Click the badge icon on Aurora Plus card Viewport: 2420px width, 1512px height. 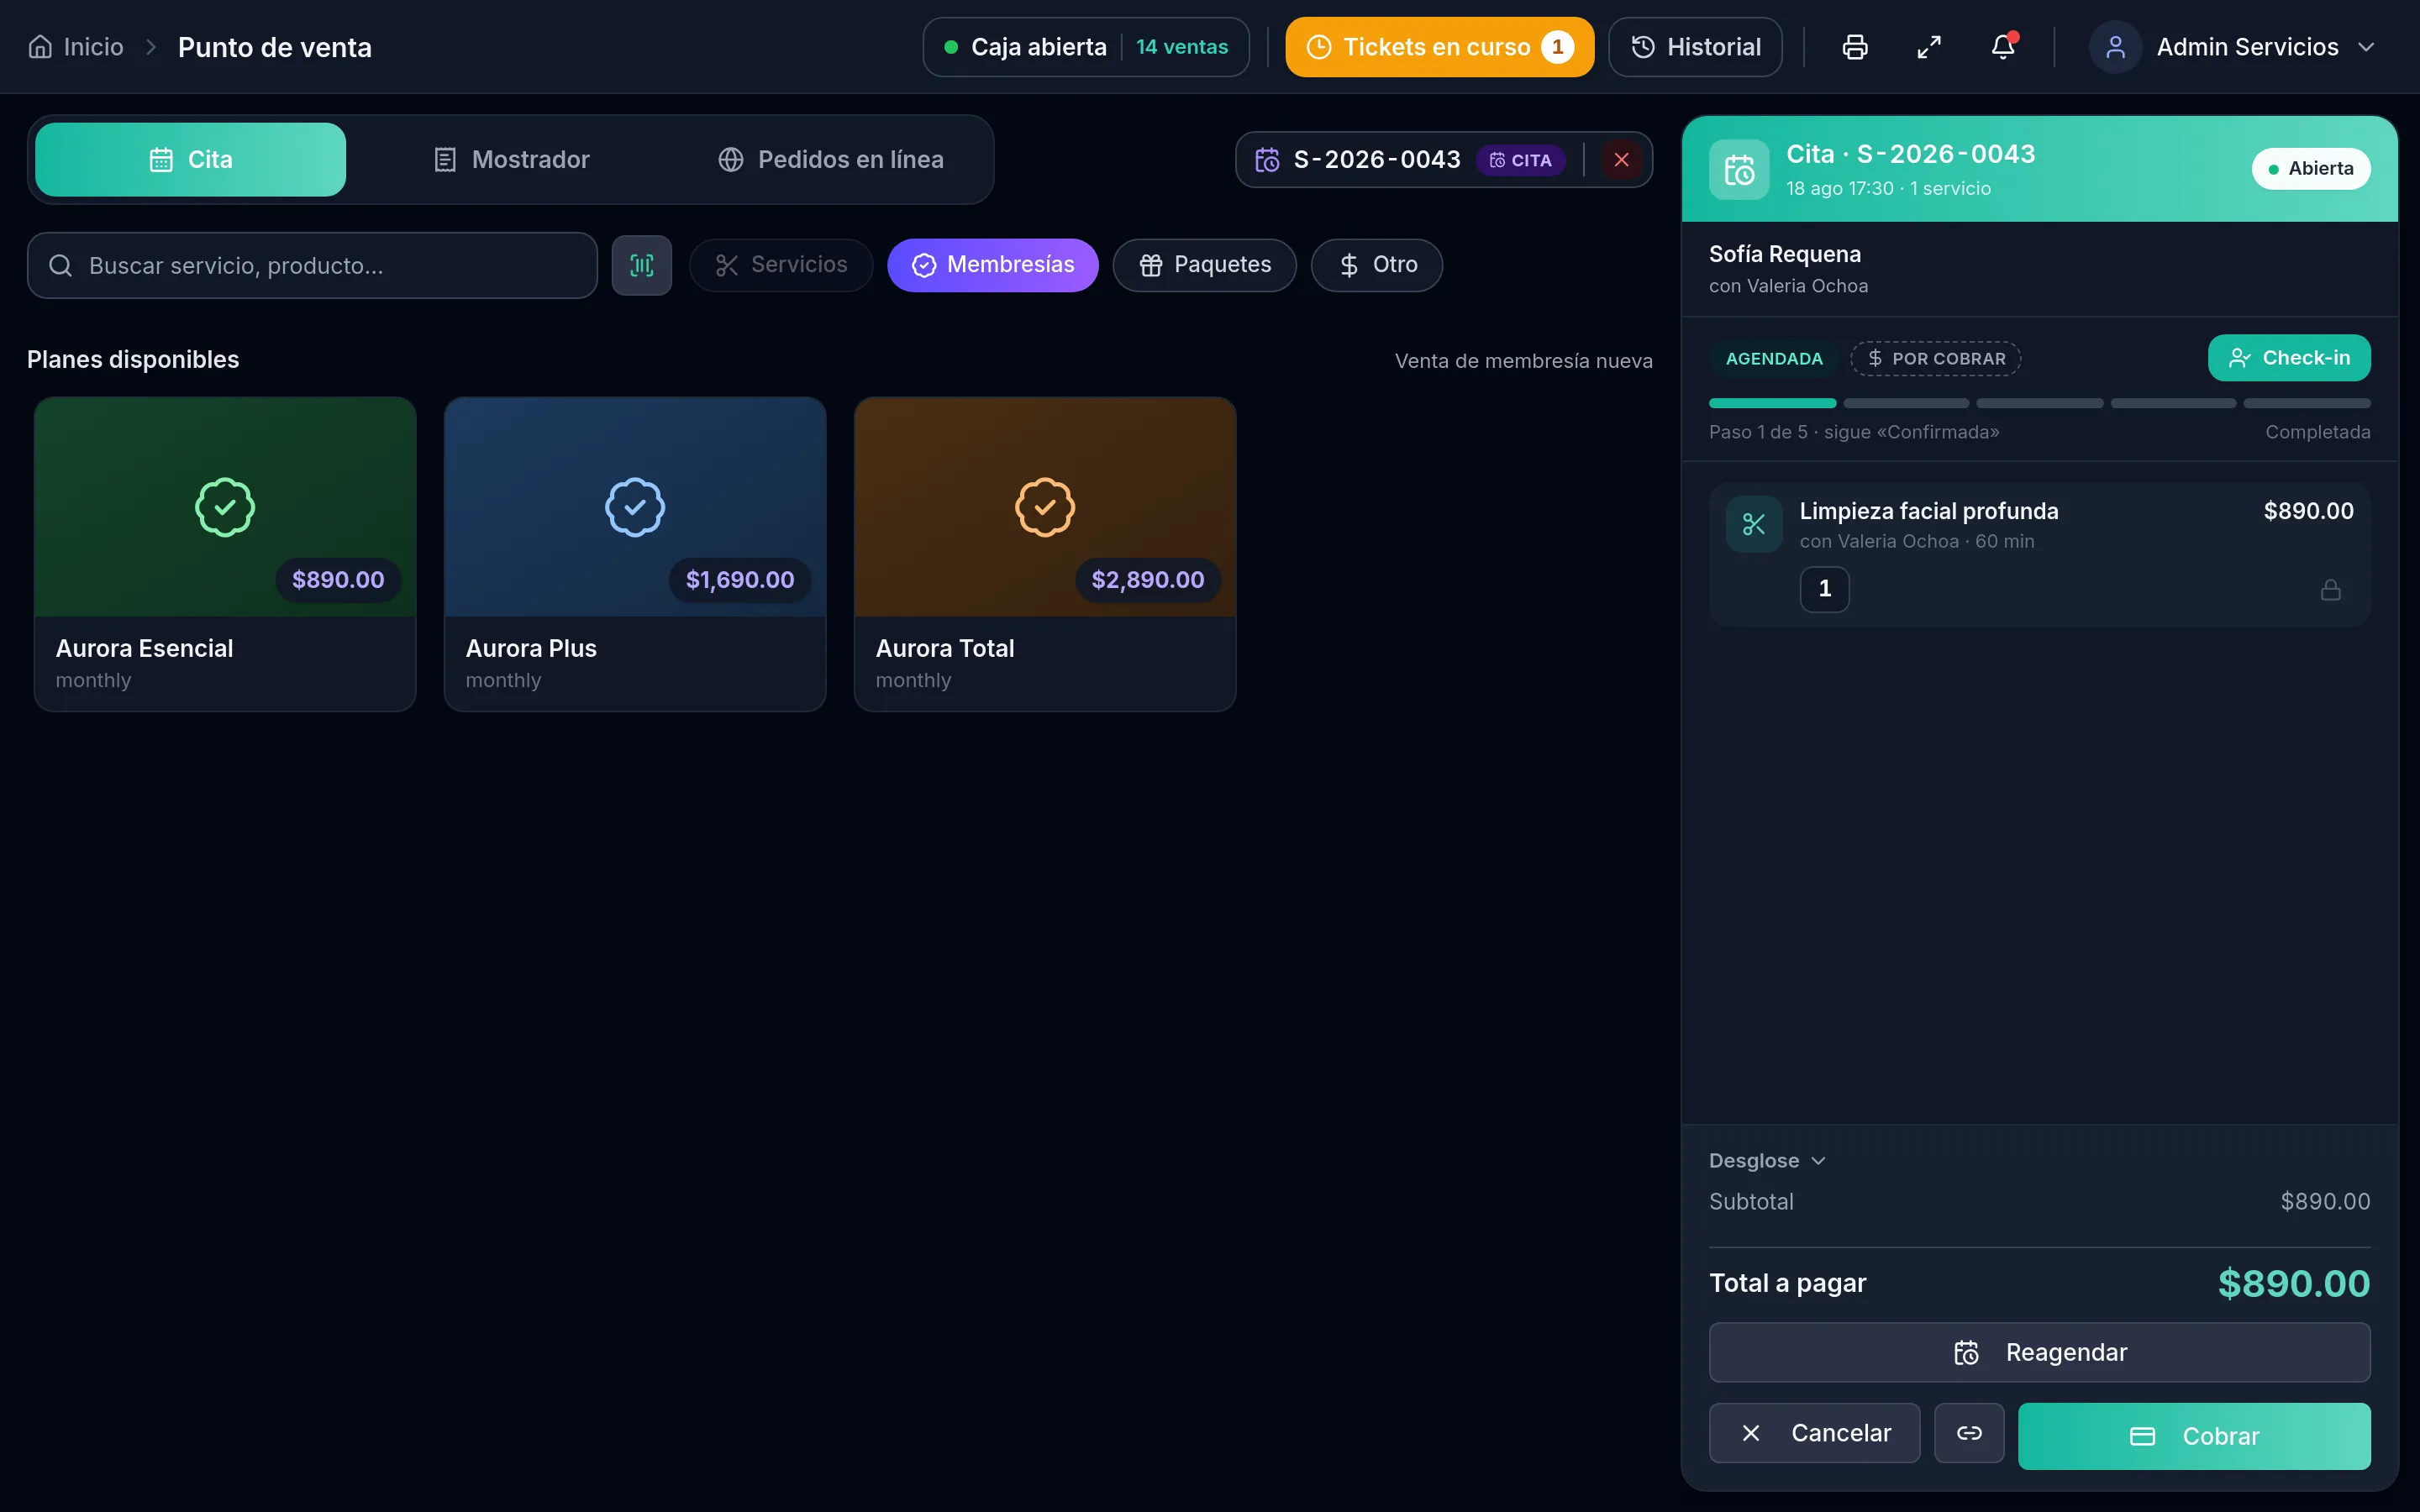(x=635, y=507)
